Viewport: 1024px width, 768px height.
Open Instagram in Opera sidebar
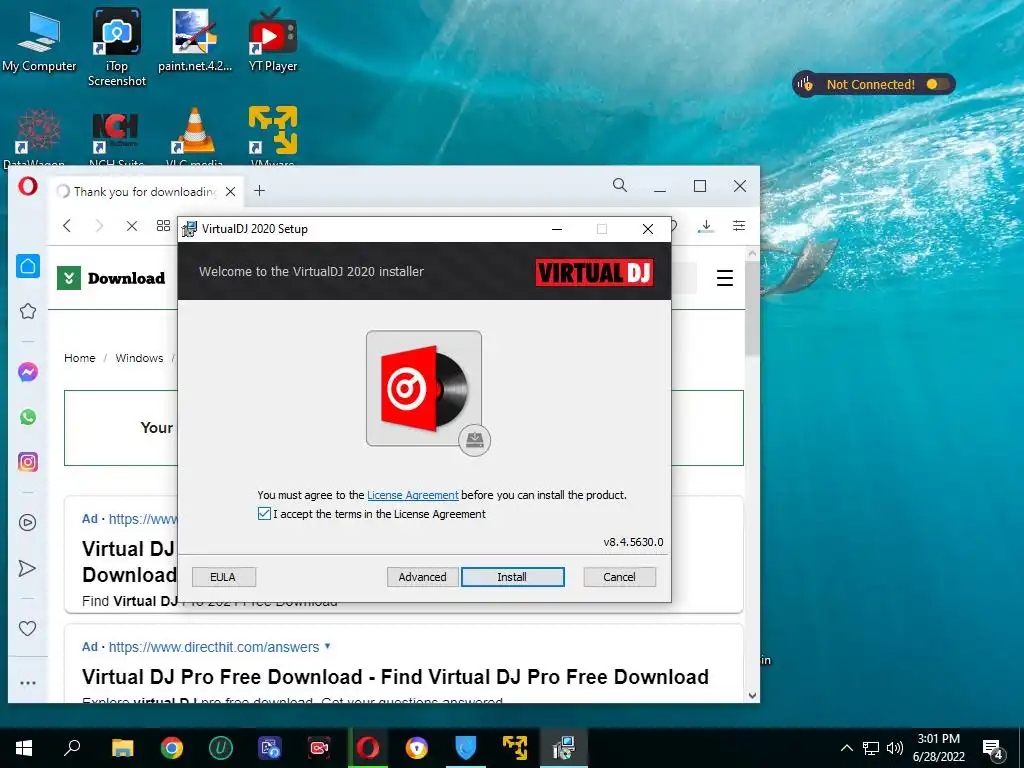pyautogui.click(x=27, y=462)
